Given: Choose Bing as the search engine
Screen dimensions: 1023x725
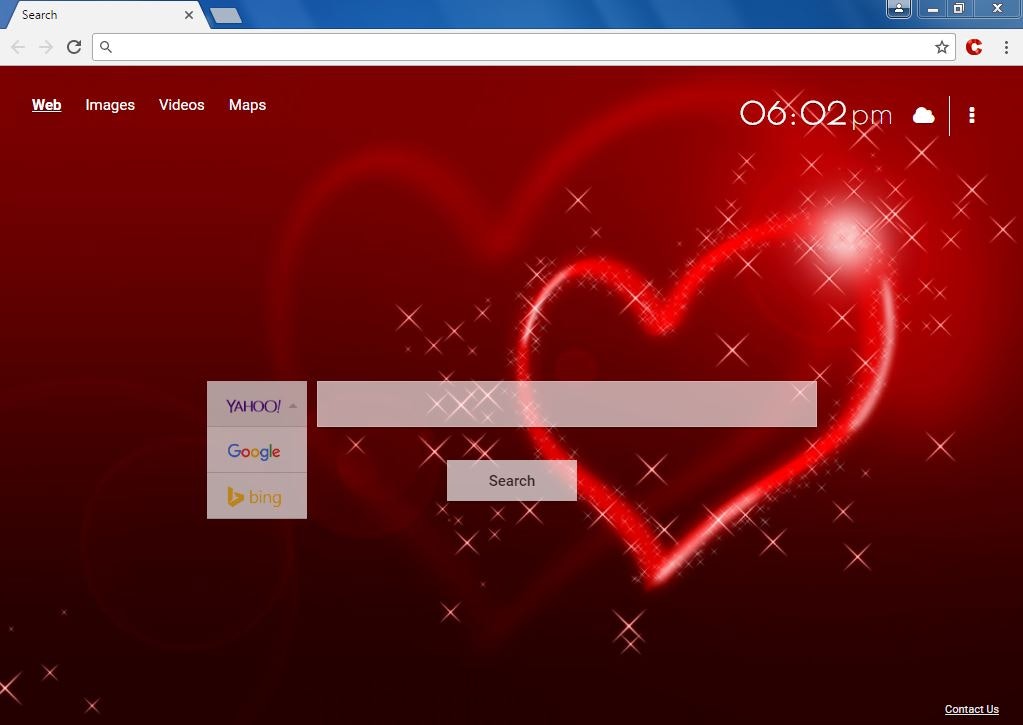Looking at the screenshot, I should coord(257,496).
